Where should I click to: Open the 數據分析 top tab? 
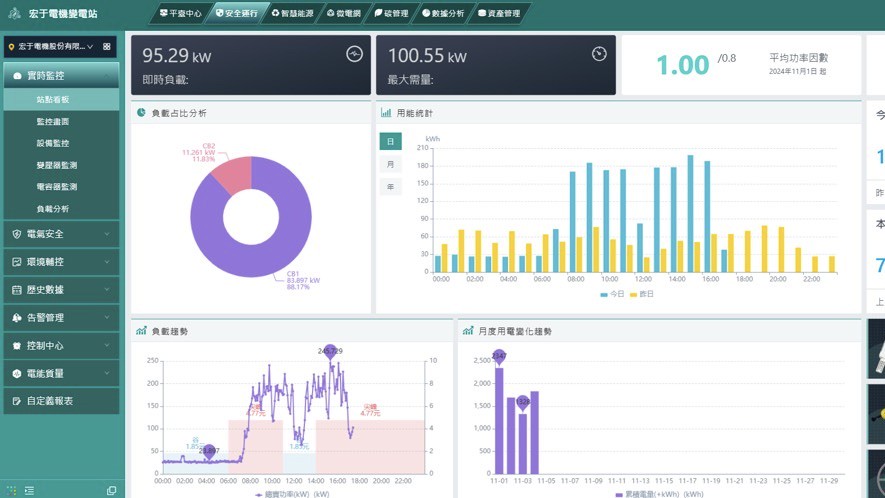coord(443,13)
